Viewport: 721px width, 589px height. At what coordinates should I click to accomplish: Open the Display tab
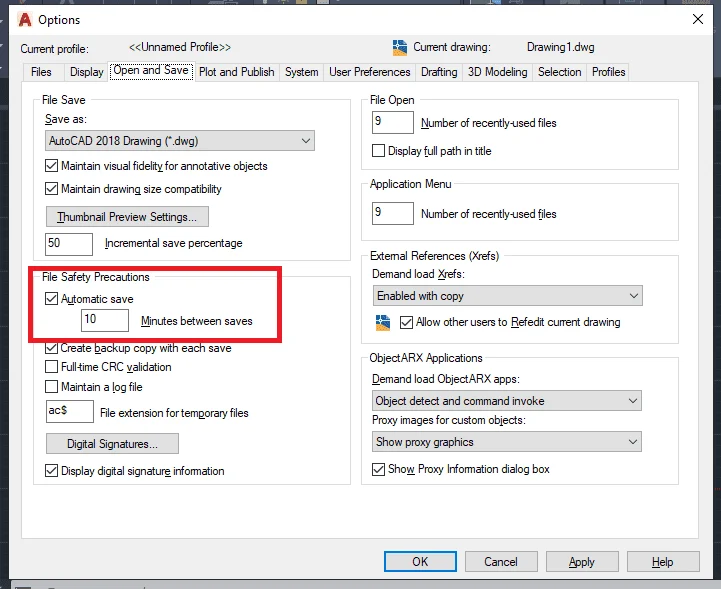click(86, 72)
